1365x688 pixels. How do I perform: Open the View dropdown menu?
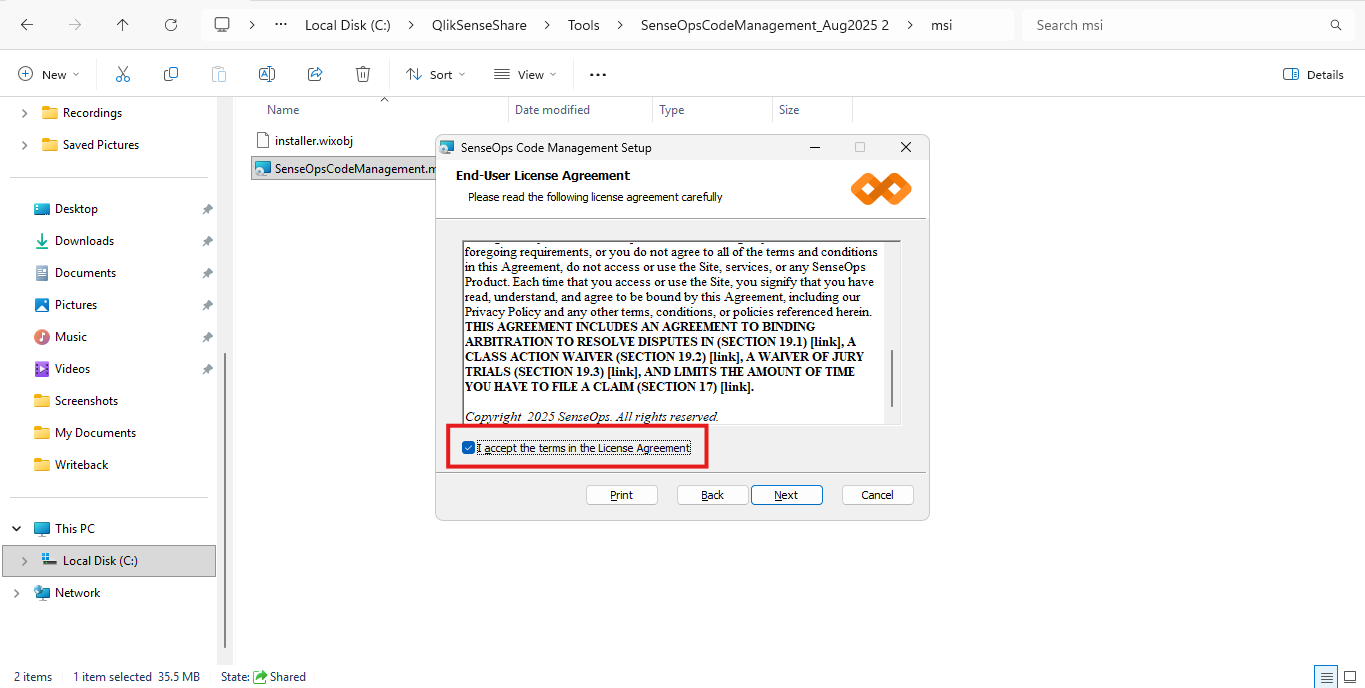[525, 74]
